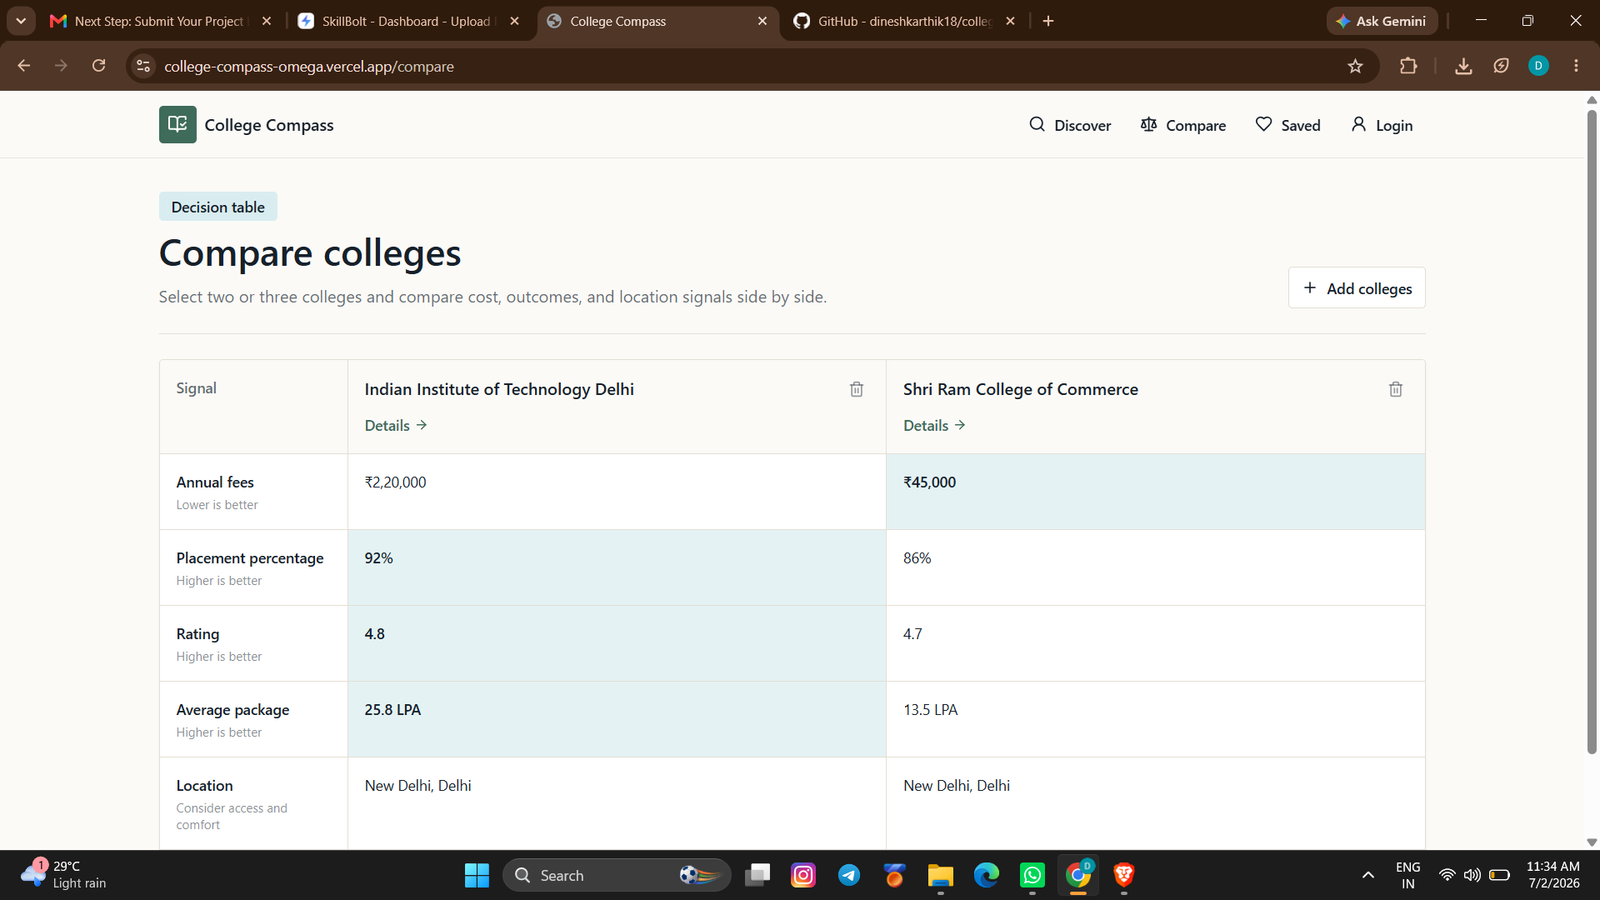Open browser extensions puzzle icon
The image size is (1600, 900).
point(1408,66)
